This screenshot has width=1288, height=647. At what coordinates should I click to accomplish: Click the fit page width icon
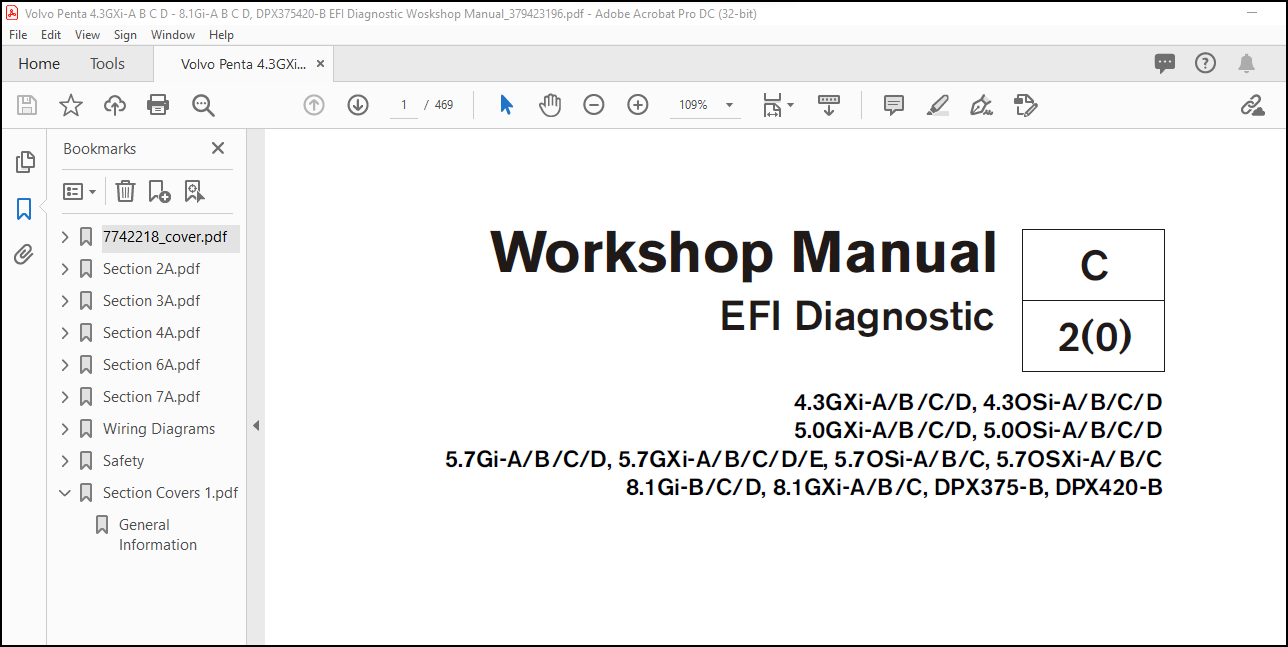[772, 105]
